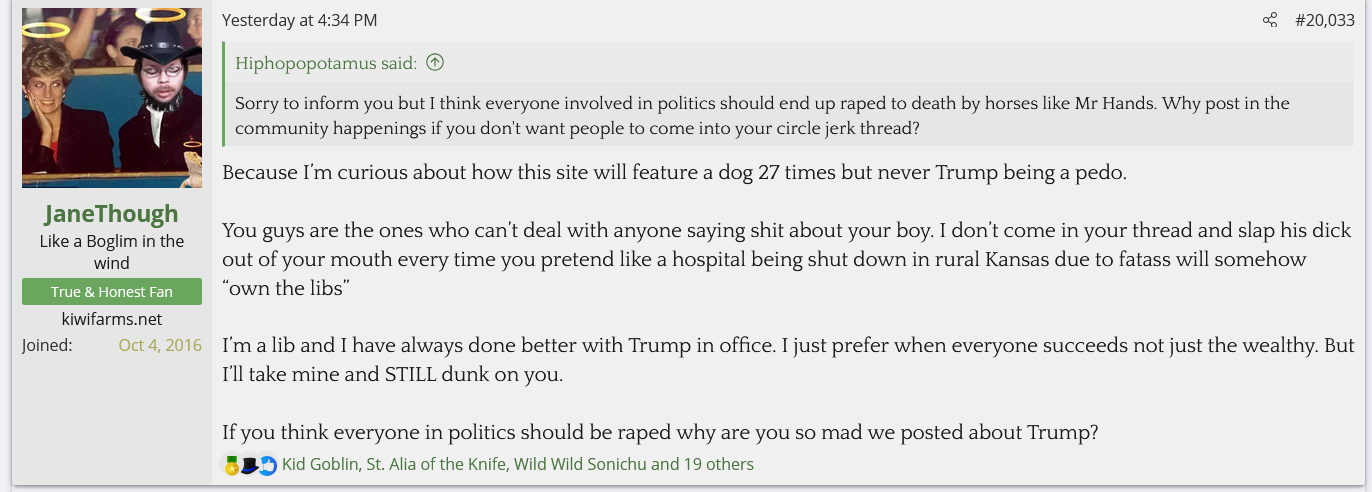Click the Joined label in user info
The image size is (1372, 492).
[47, 345]
